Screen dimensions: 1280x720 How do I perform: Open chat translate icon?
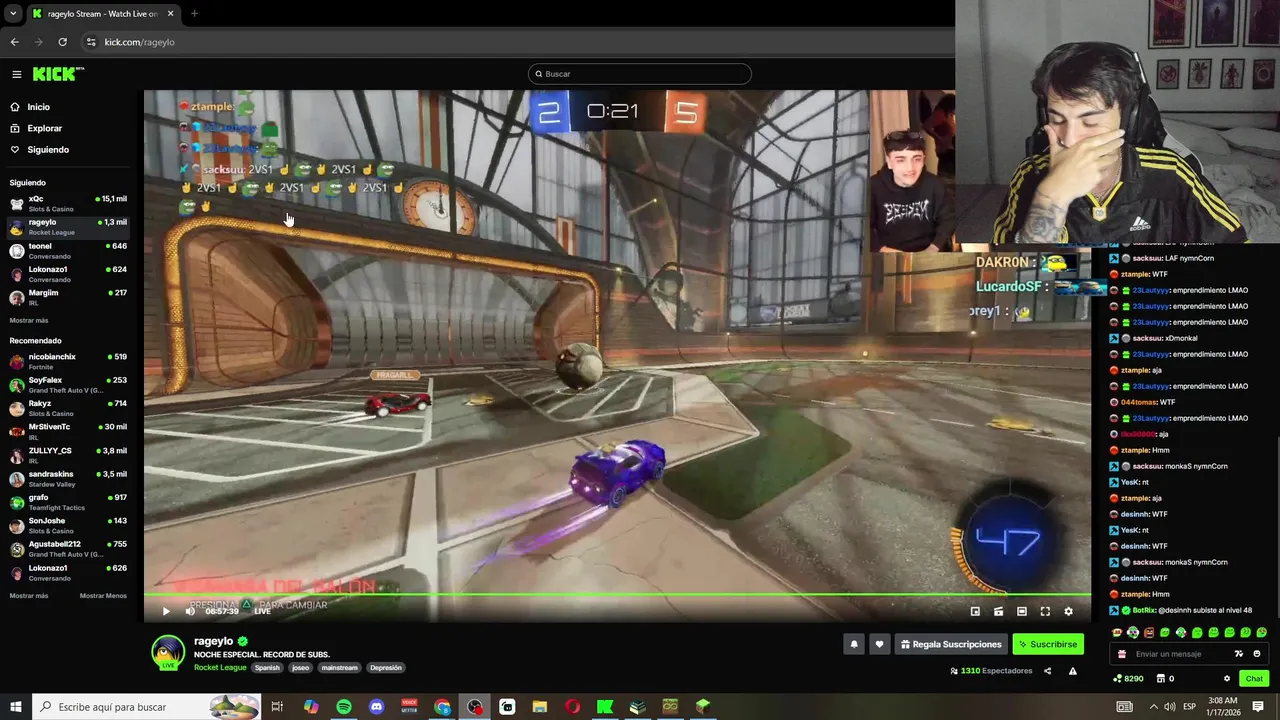1240,654
